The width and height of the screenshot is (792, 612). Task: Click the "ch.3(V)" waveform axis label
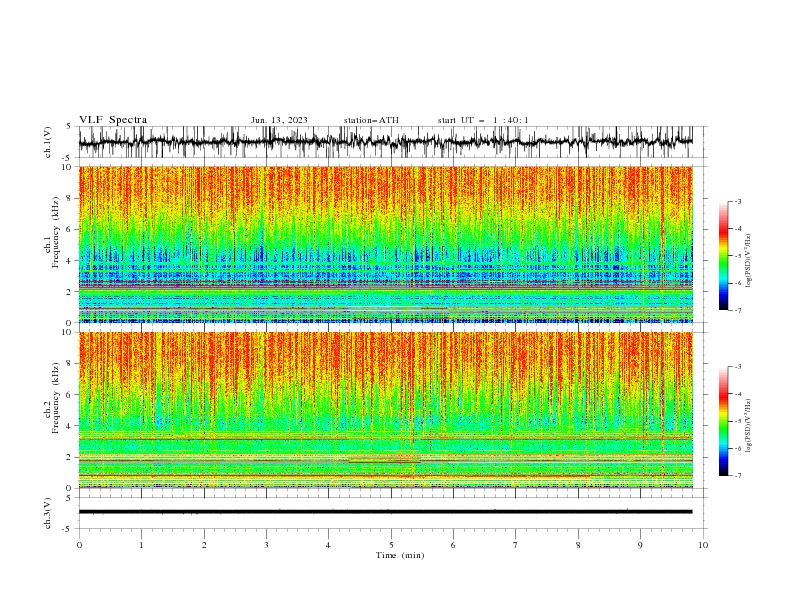pyautogui.click(x=47, y=513)
